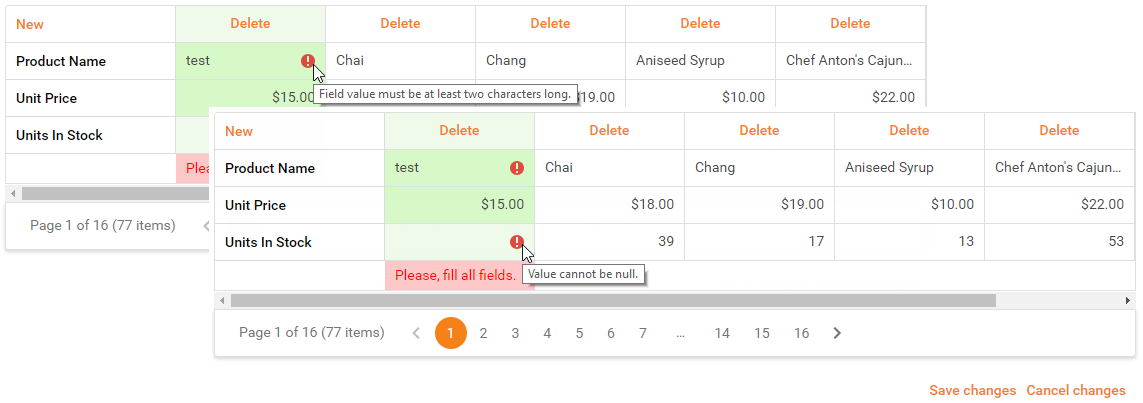Go to page 14 in pager

[x=722, y=333]
